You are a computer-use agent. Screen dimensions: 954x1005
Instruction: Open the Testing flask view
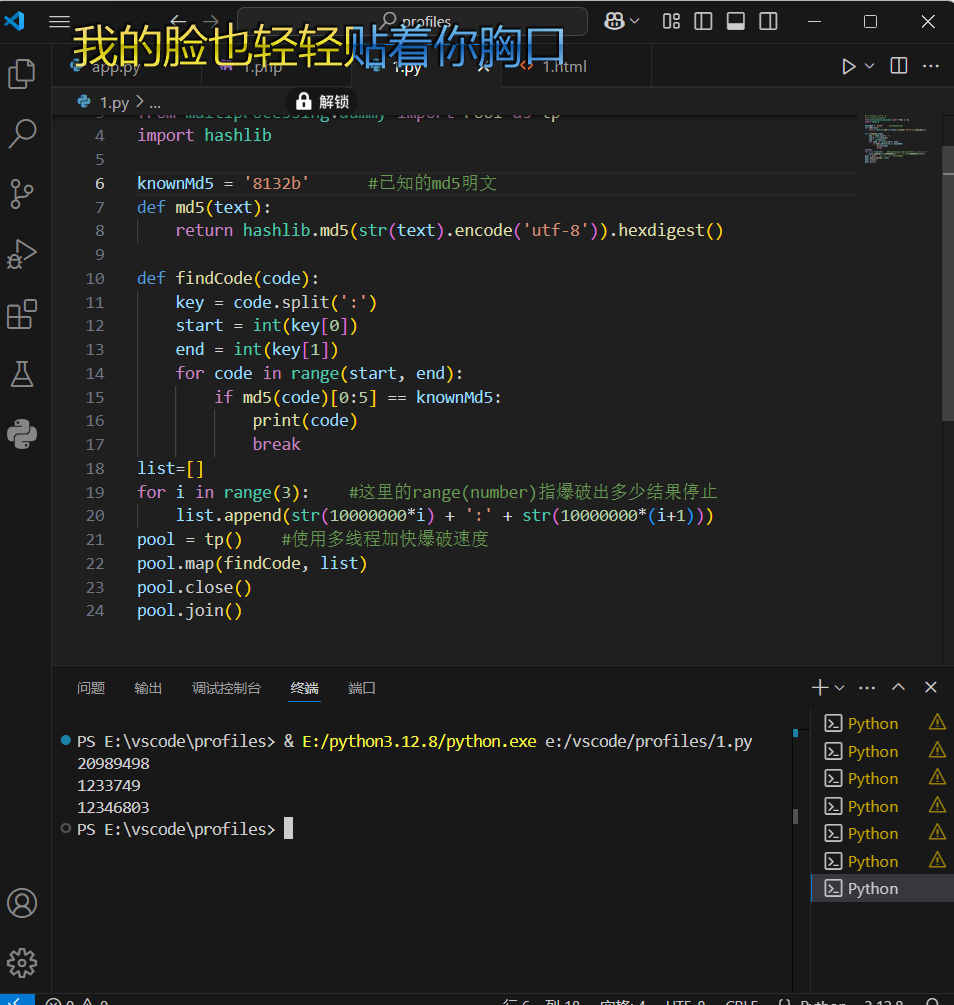point(22,374)
